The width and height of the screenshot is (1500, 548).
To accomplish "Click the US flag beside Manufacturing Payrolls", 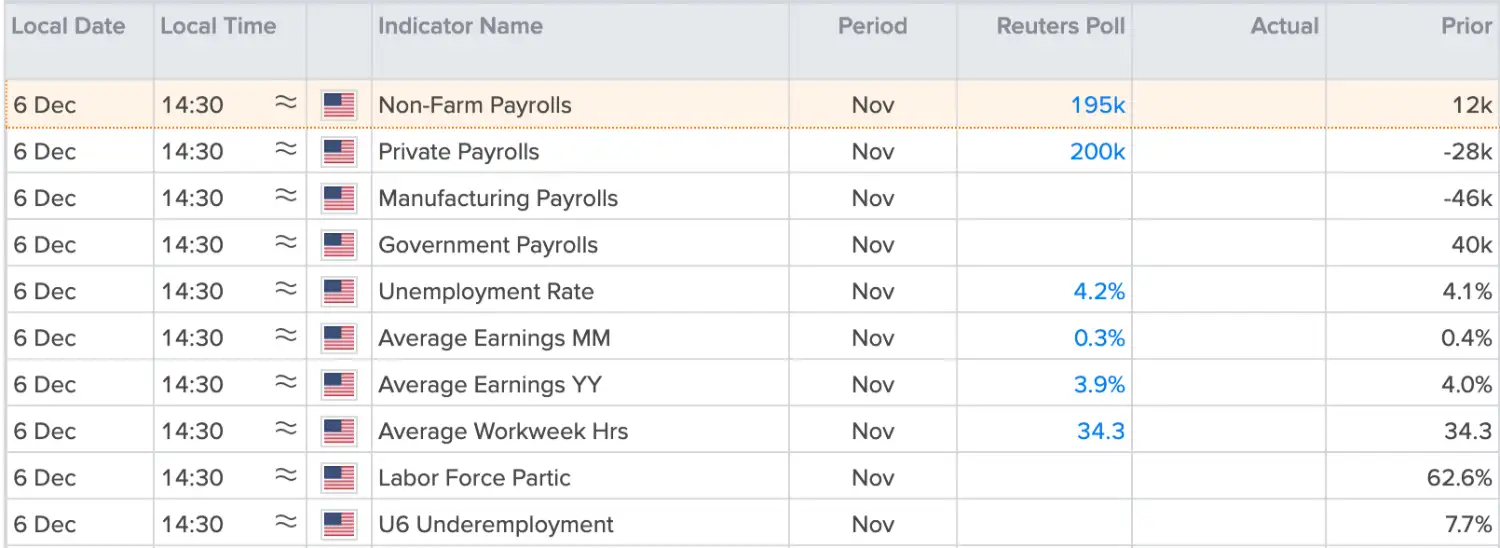I will (x=339, y=199).
